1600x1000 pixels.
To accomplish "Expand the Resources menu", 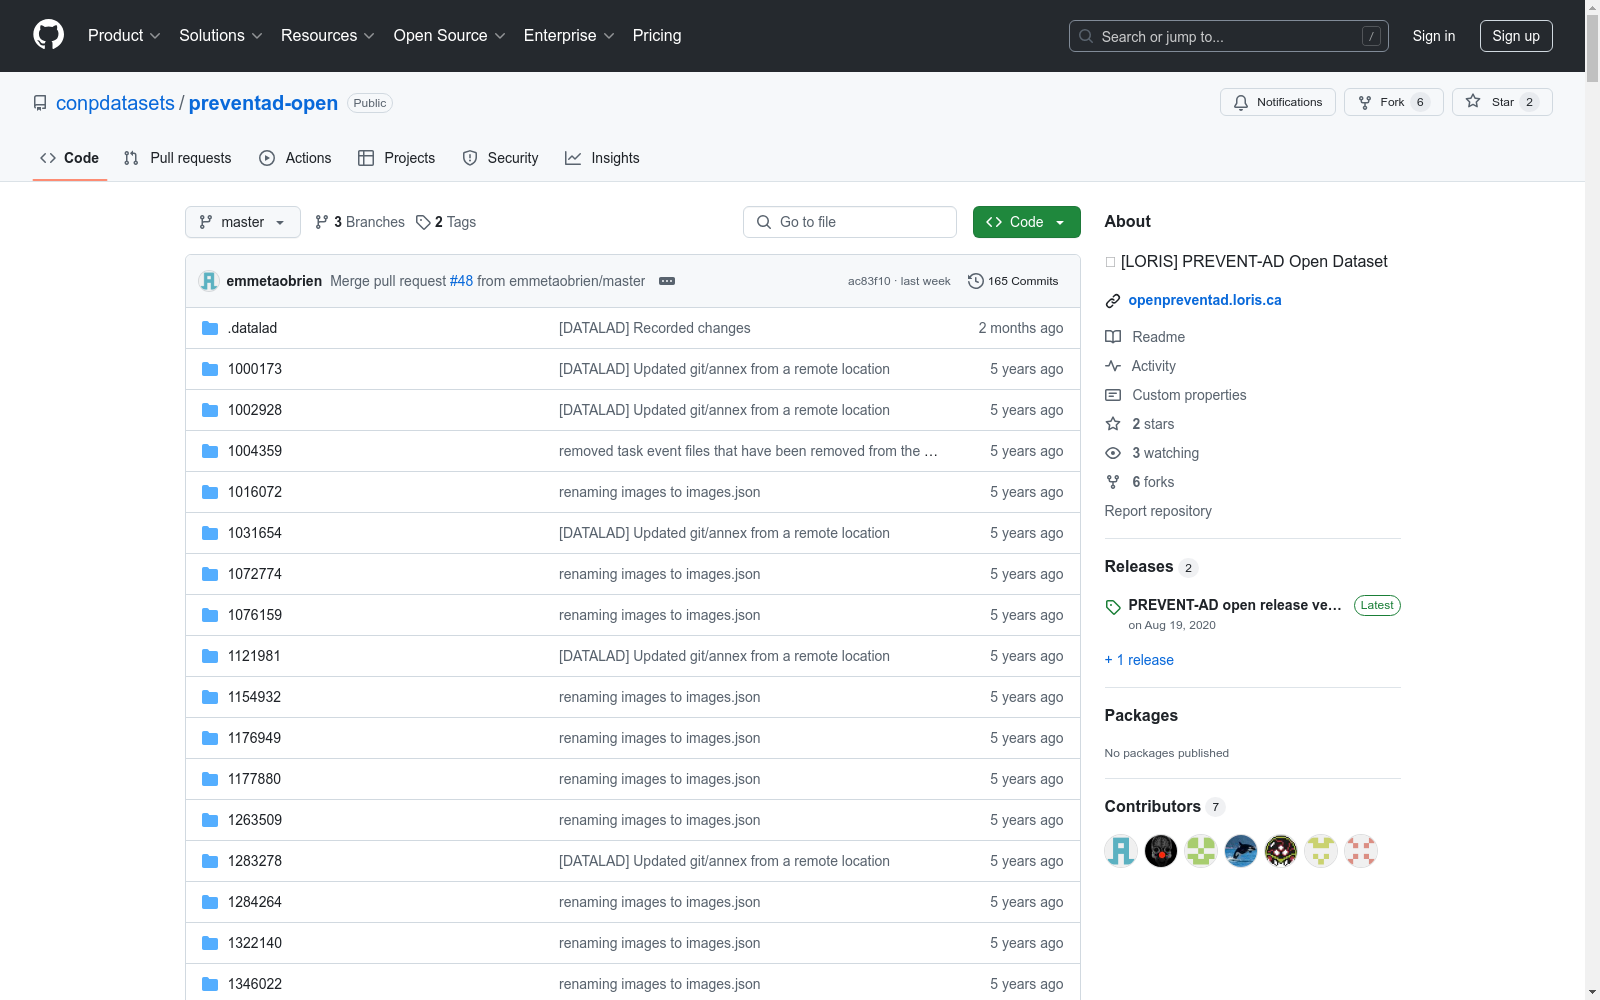I will (328, 36).
